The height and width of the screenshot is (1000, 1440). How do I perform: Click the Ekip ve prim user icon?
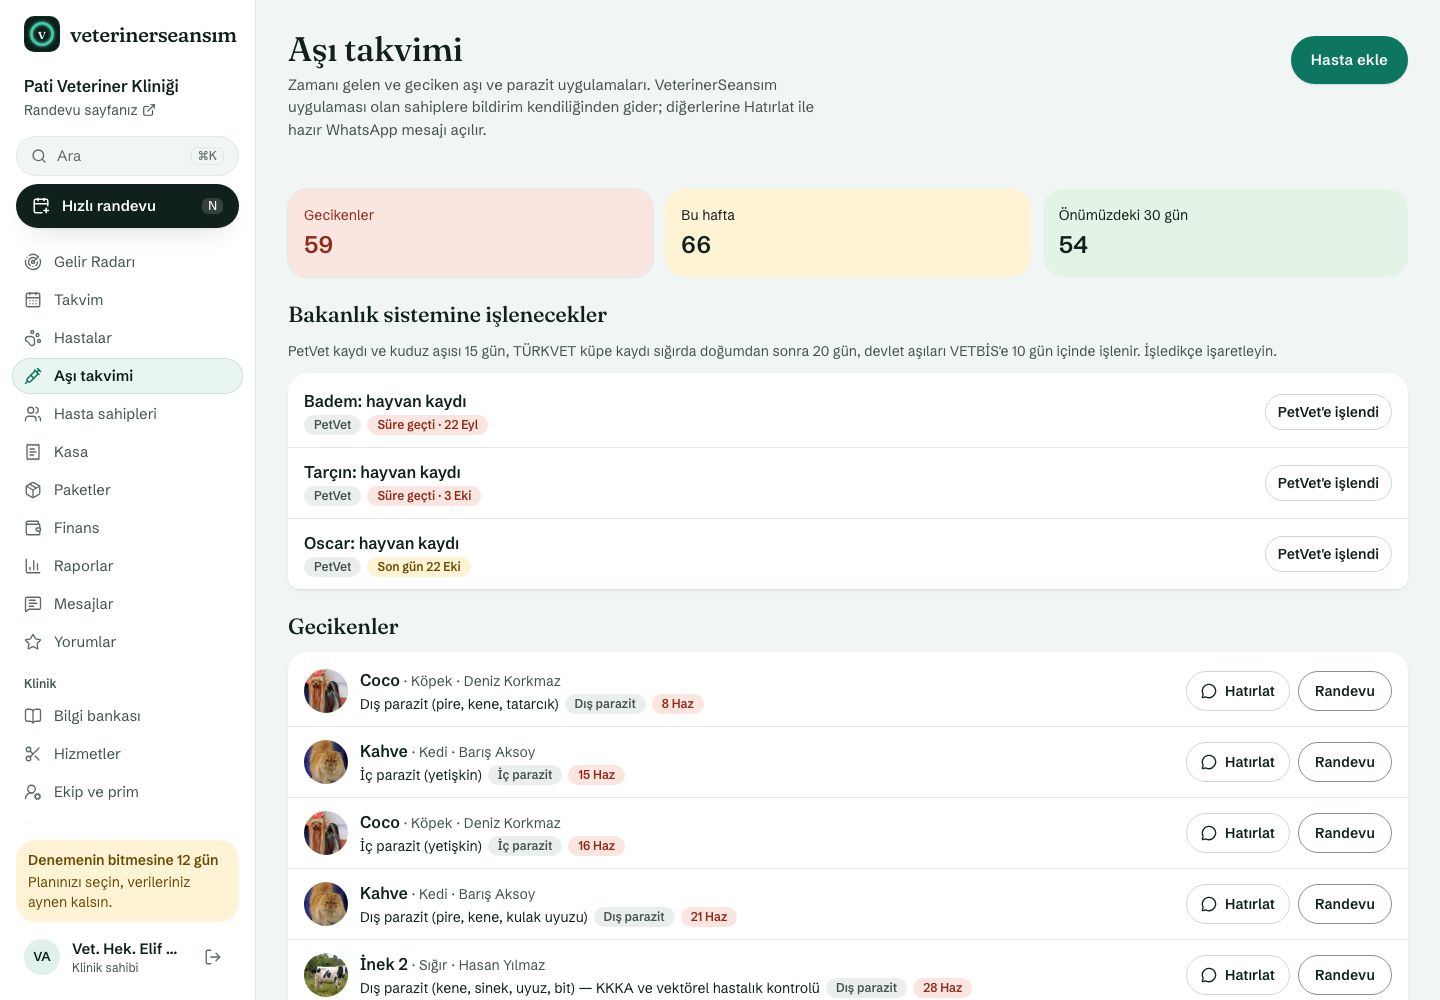[33, 792]
